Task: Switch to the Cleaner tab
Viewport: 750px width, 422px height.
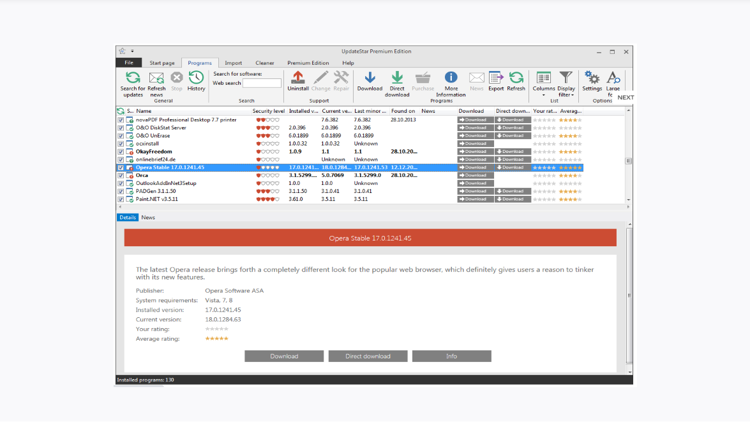Action: pyautogui.click(x=264, y=63)
